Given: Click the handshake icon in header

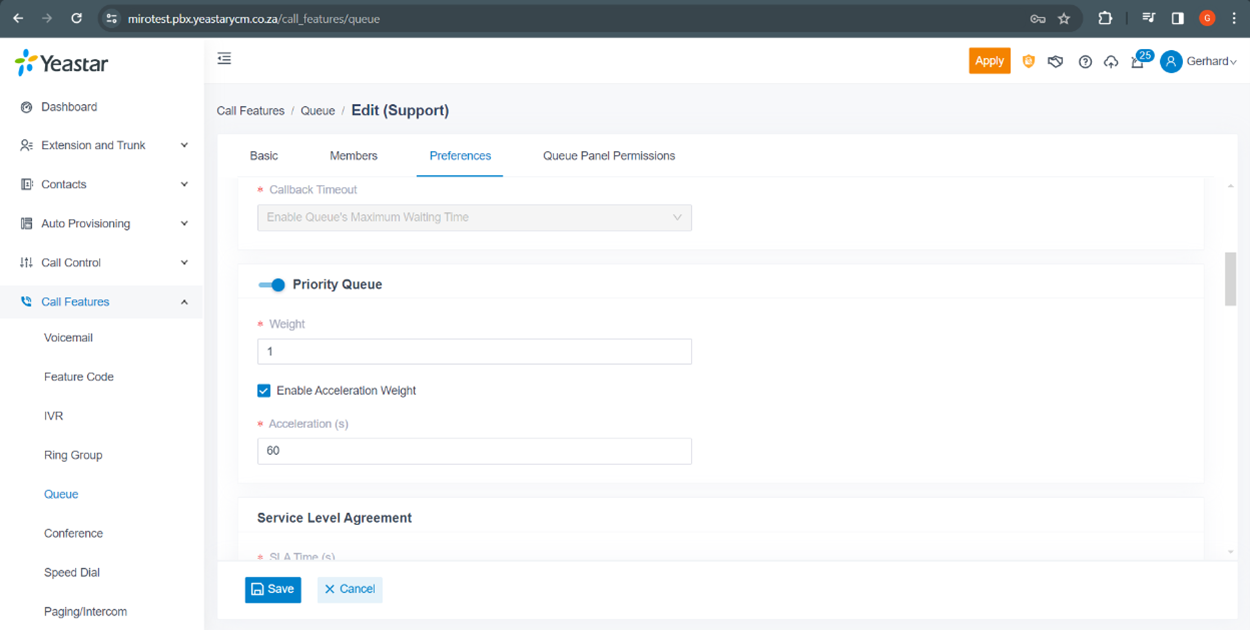Looking at the screenshot, I should tap(1055, 61).
